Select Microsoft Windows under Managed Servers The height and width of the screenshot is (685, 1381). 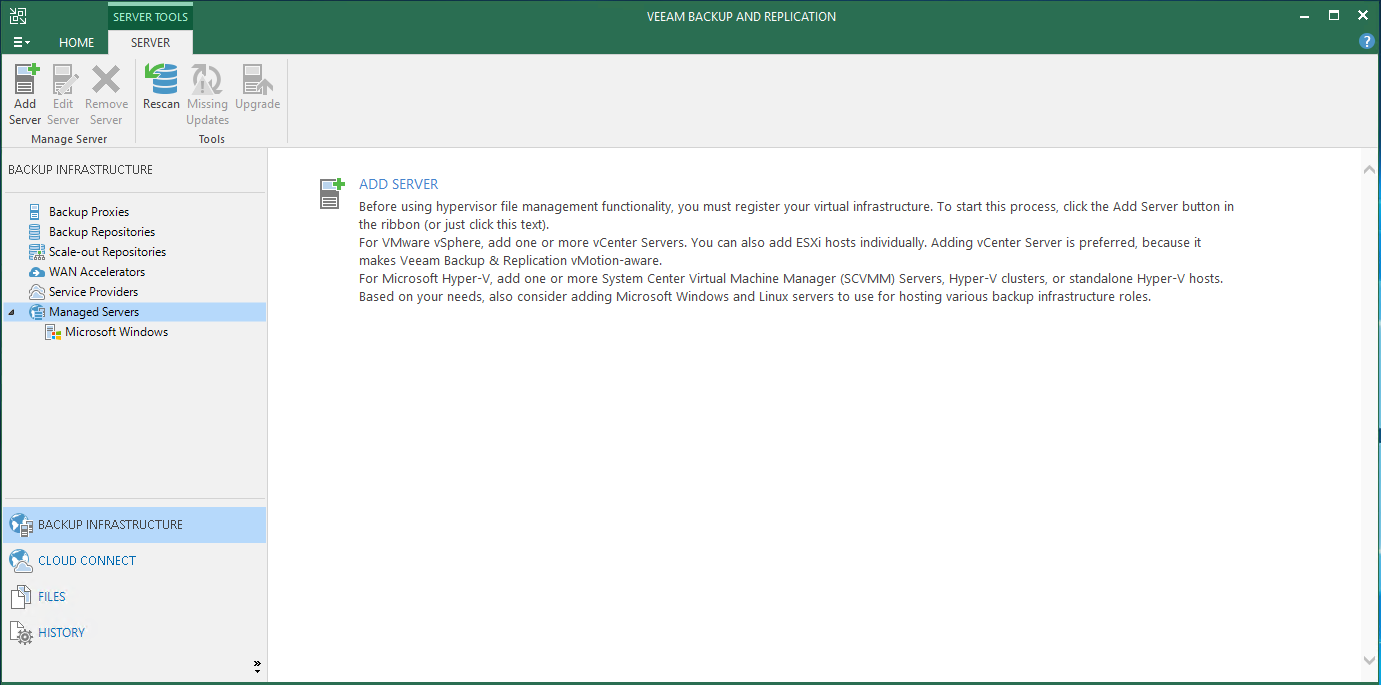[x=116, y=332]
